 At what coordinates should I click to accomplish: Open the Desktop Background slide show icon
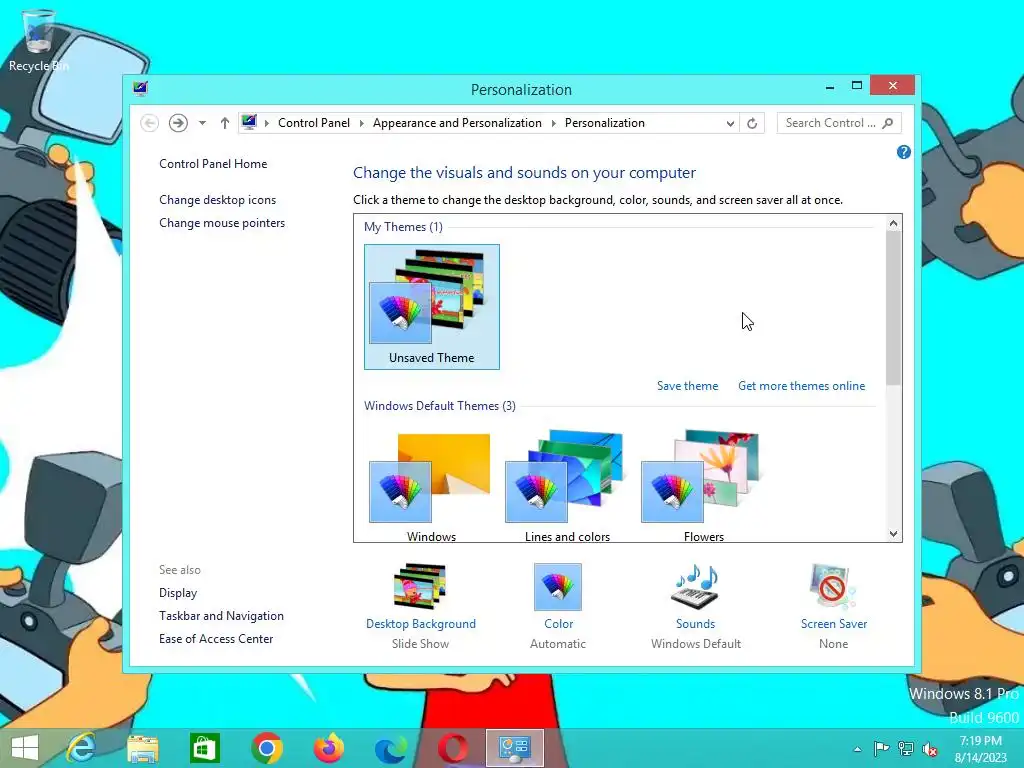pyautogui.click(x=421, y=586)
